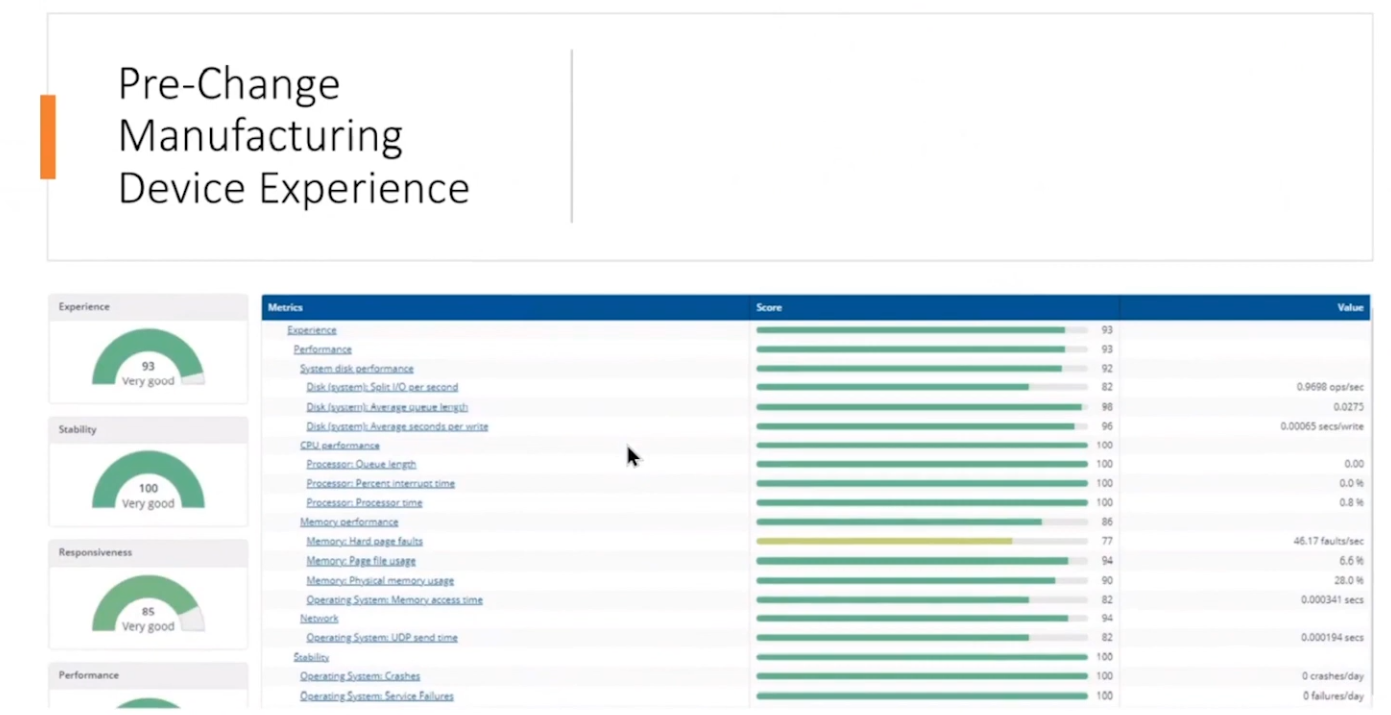Click the value 0.8 % for Processor time
The image size is (1391, 715).
tap(1352, 502)
